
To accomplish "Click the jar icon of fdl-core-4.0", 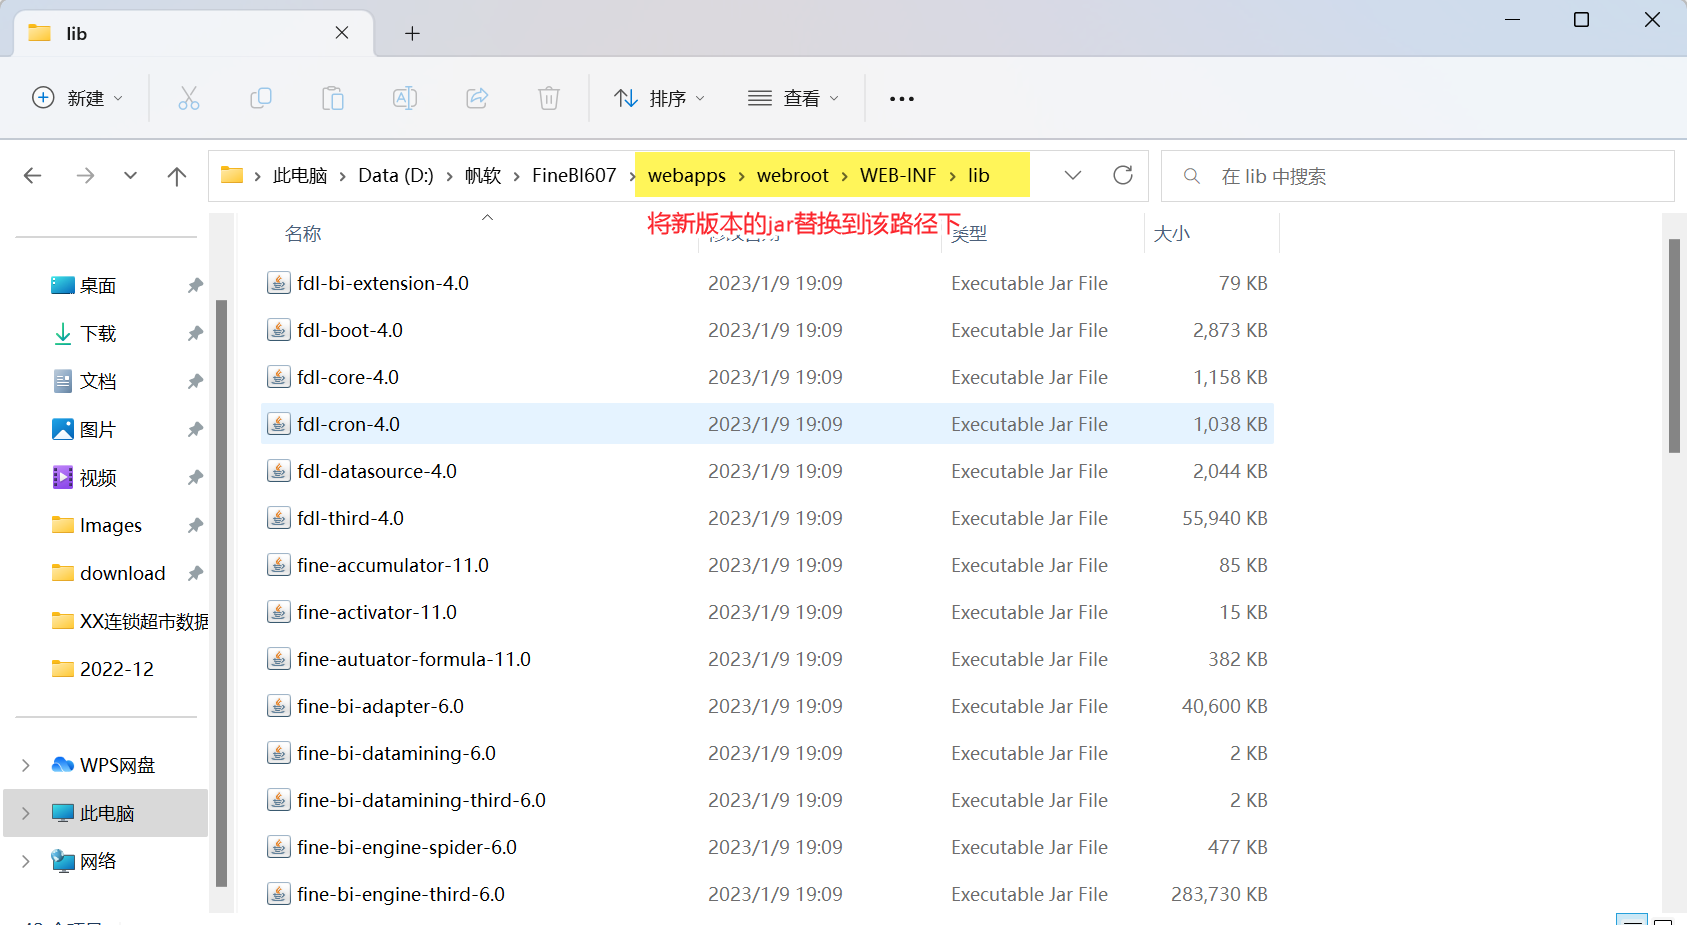I will point(279,377).
